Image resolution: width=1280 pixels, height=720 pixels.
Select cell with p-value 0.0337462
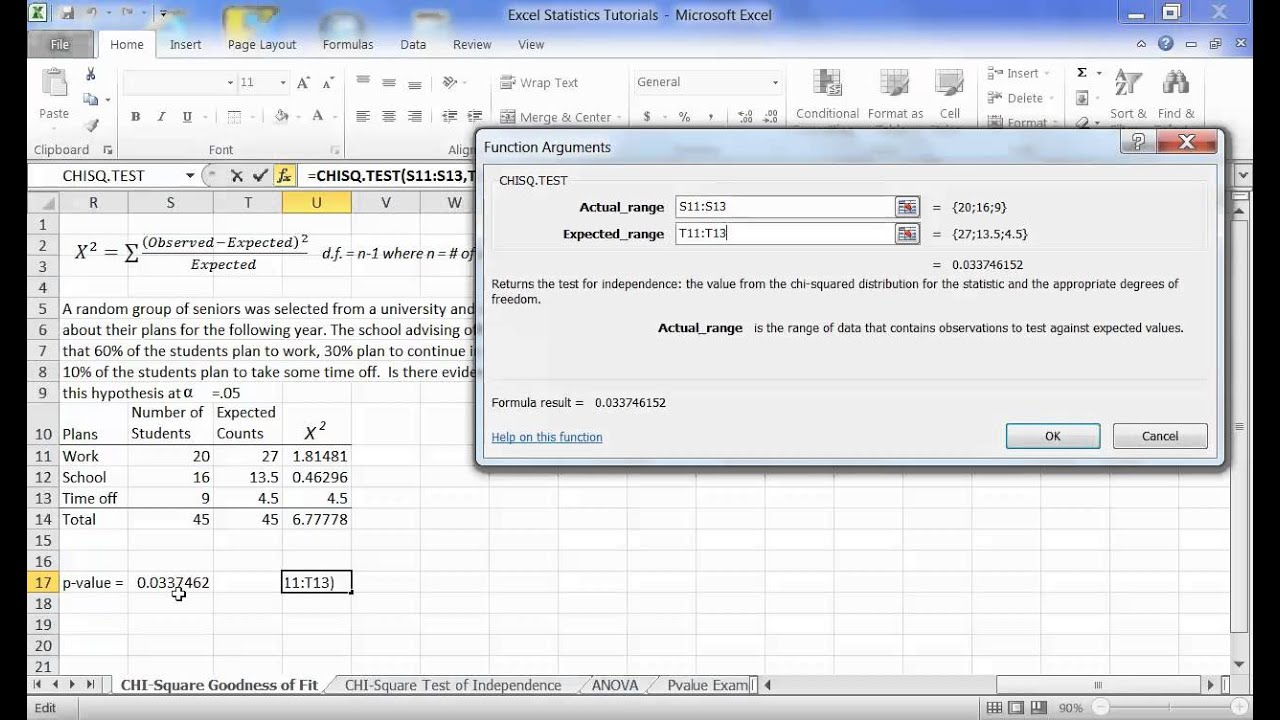[170, 582]
